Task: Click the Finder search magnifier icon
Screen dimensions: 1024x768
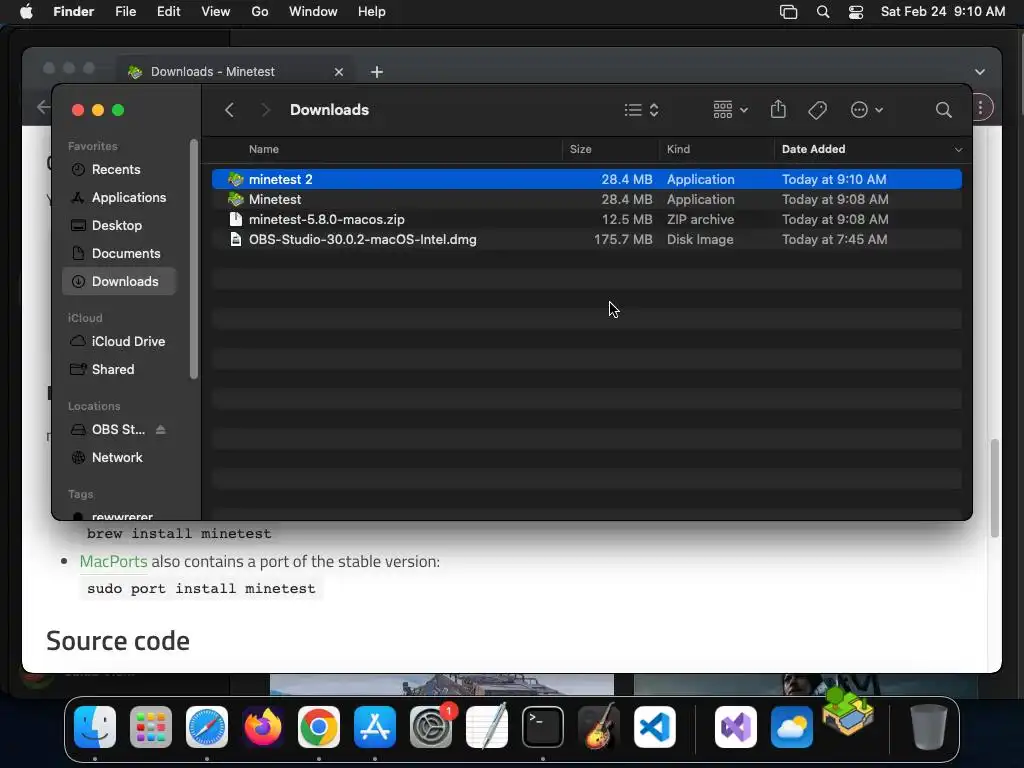Action: coord(943,110)
